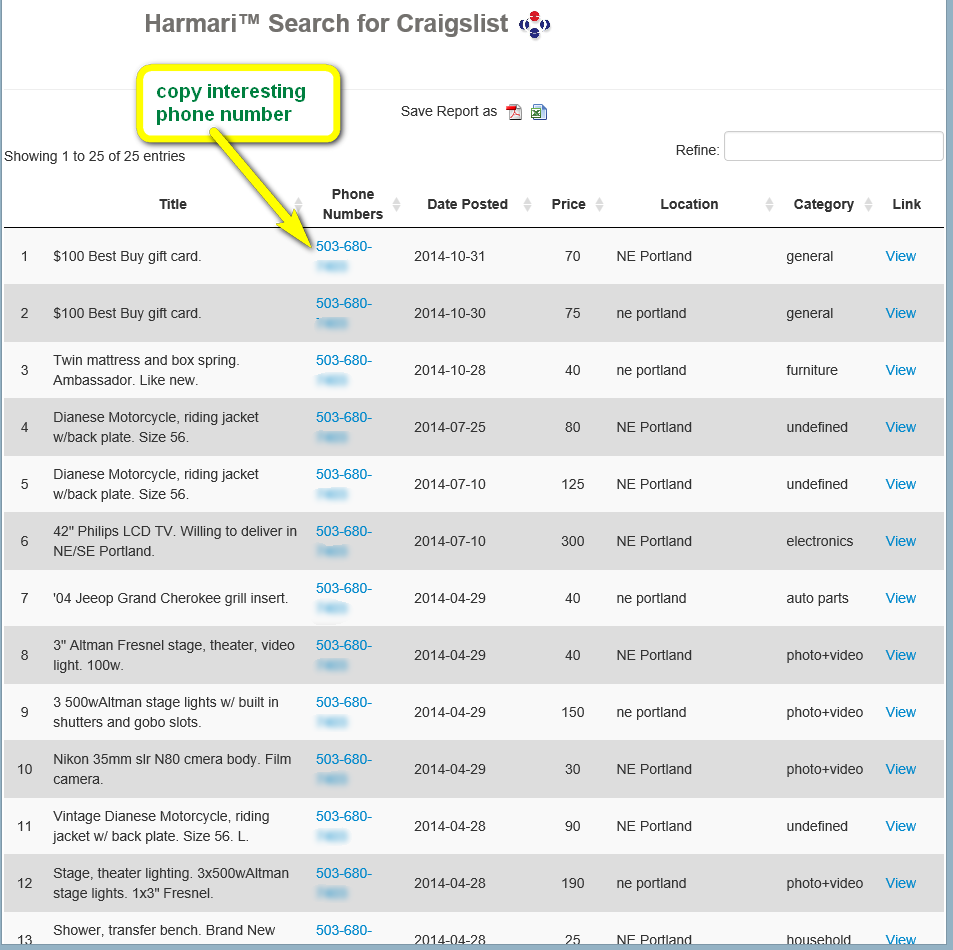Sort entries by Date Posted arrows

[x=528, y=204]
